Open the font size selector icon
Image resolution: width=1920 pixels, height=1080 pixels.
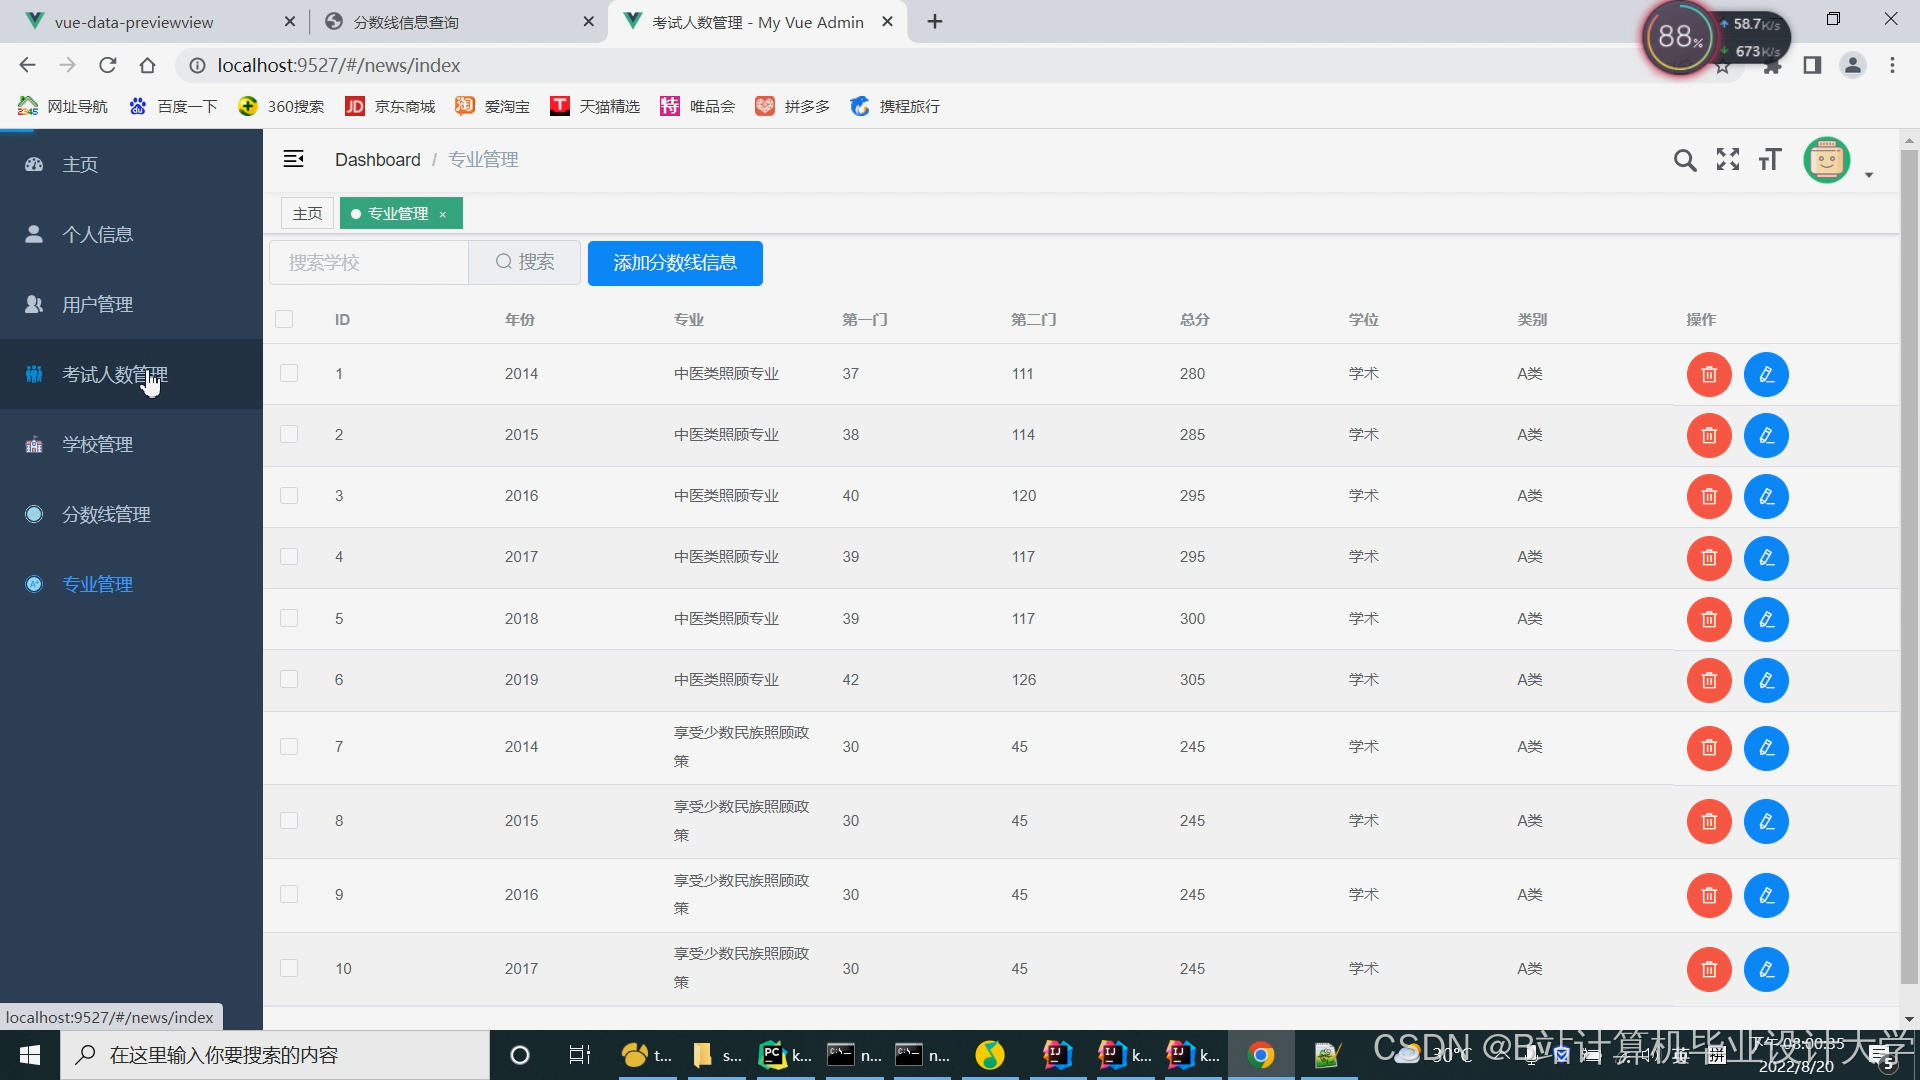pos(1770,160)
